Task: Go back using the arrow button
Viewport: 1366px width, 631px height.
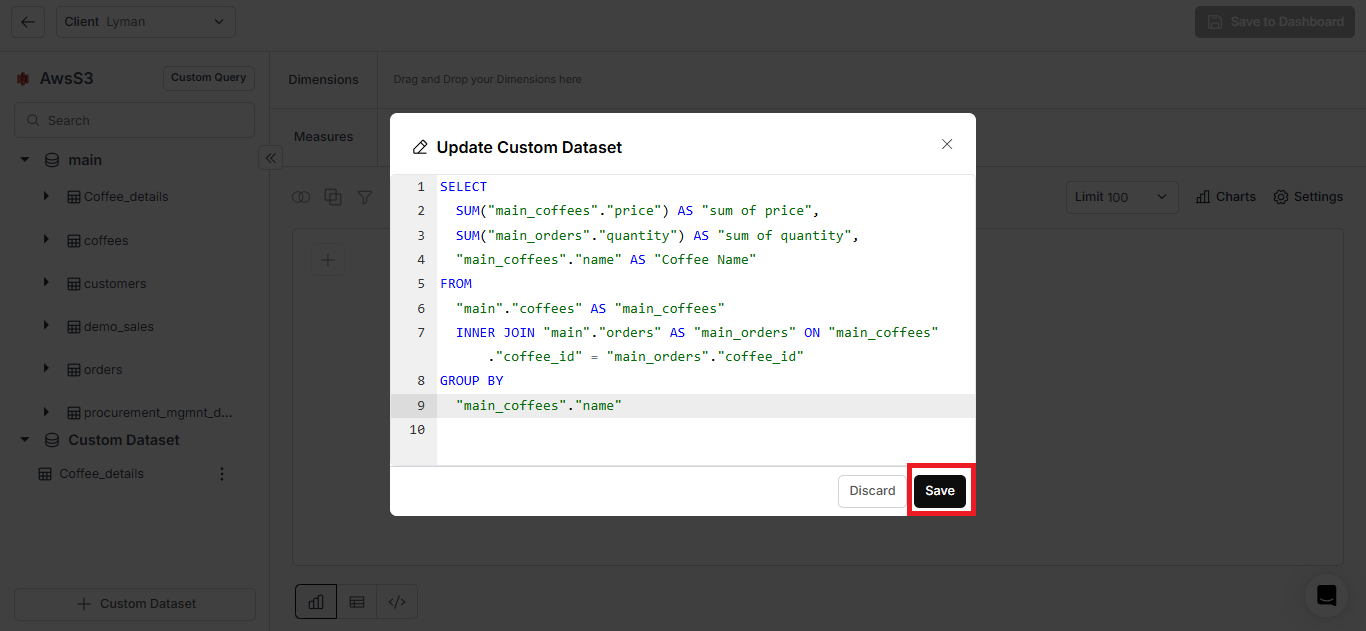Action: point(28,22)
